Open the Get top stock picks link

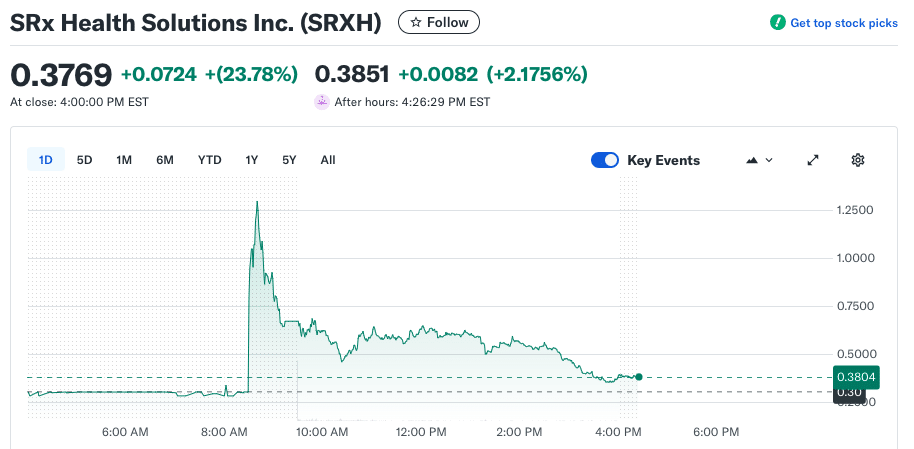coord(843,23)
